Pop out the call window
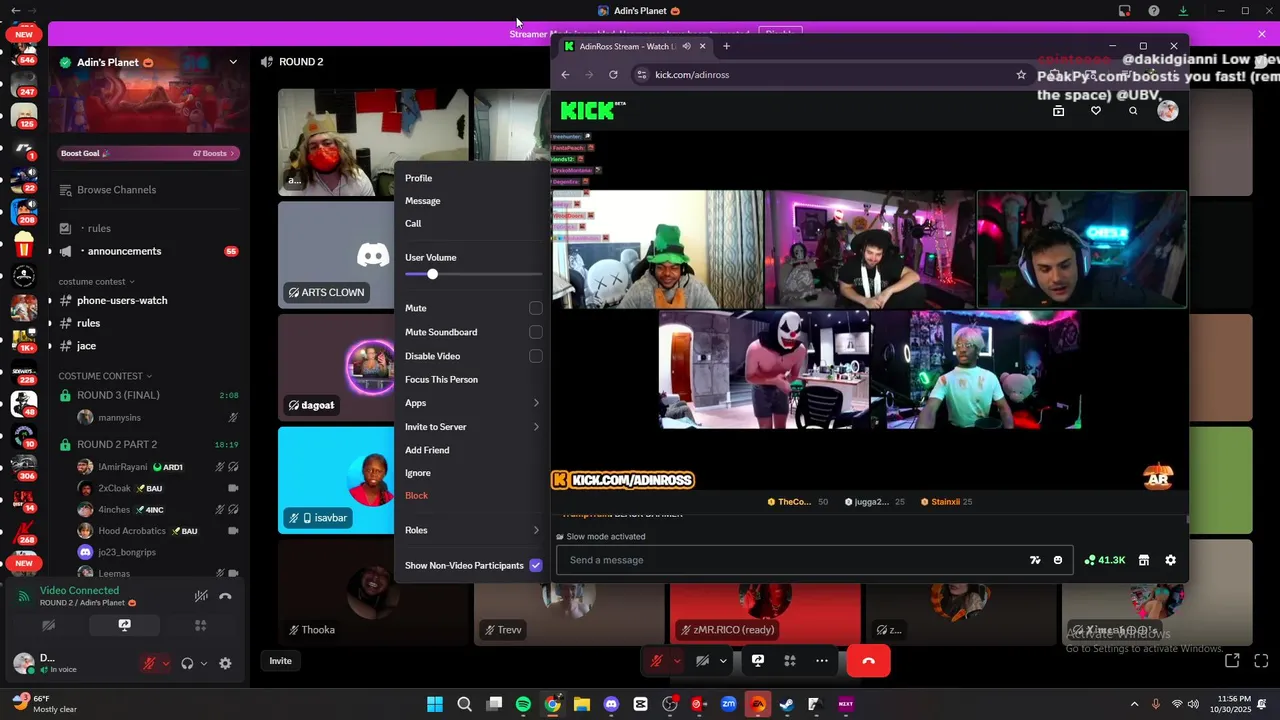 click(x=1232, y=661)
